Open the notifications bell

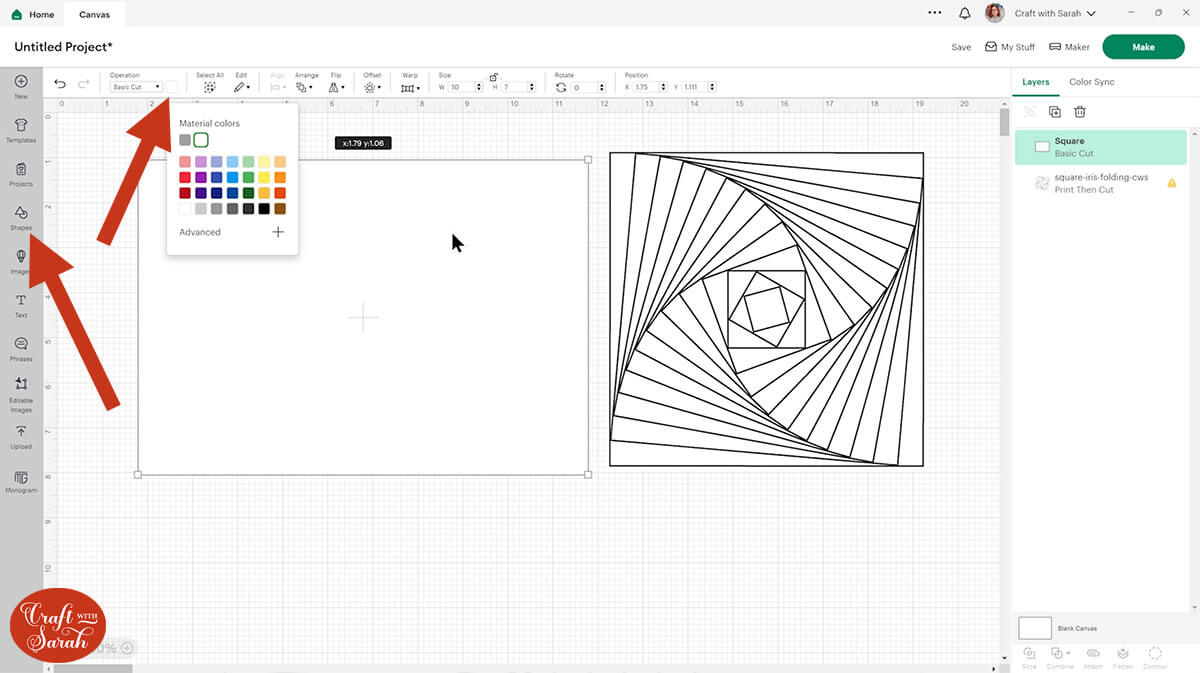[x=964, y=14]
